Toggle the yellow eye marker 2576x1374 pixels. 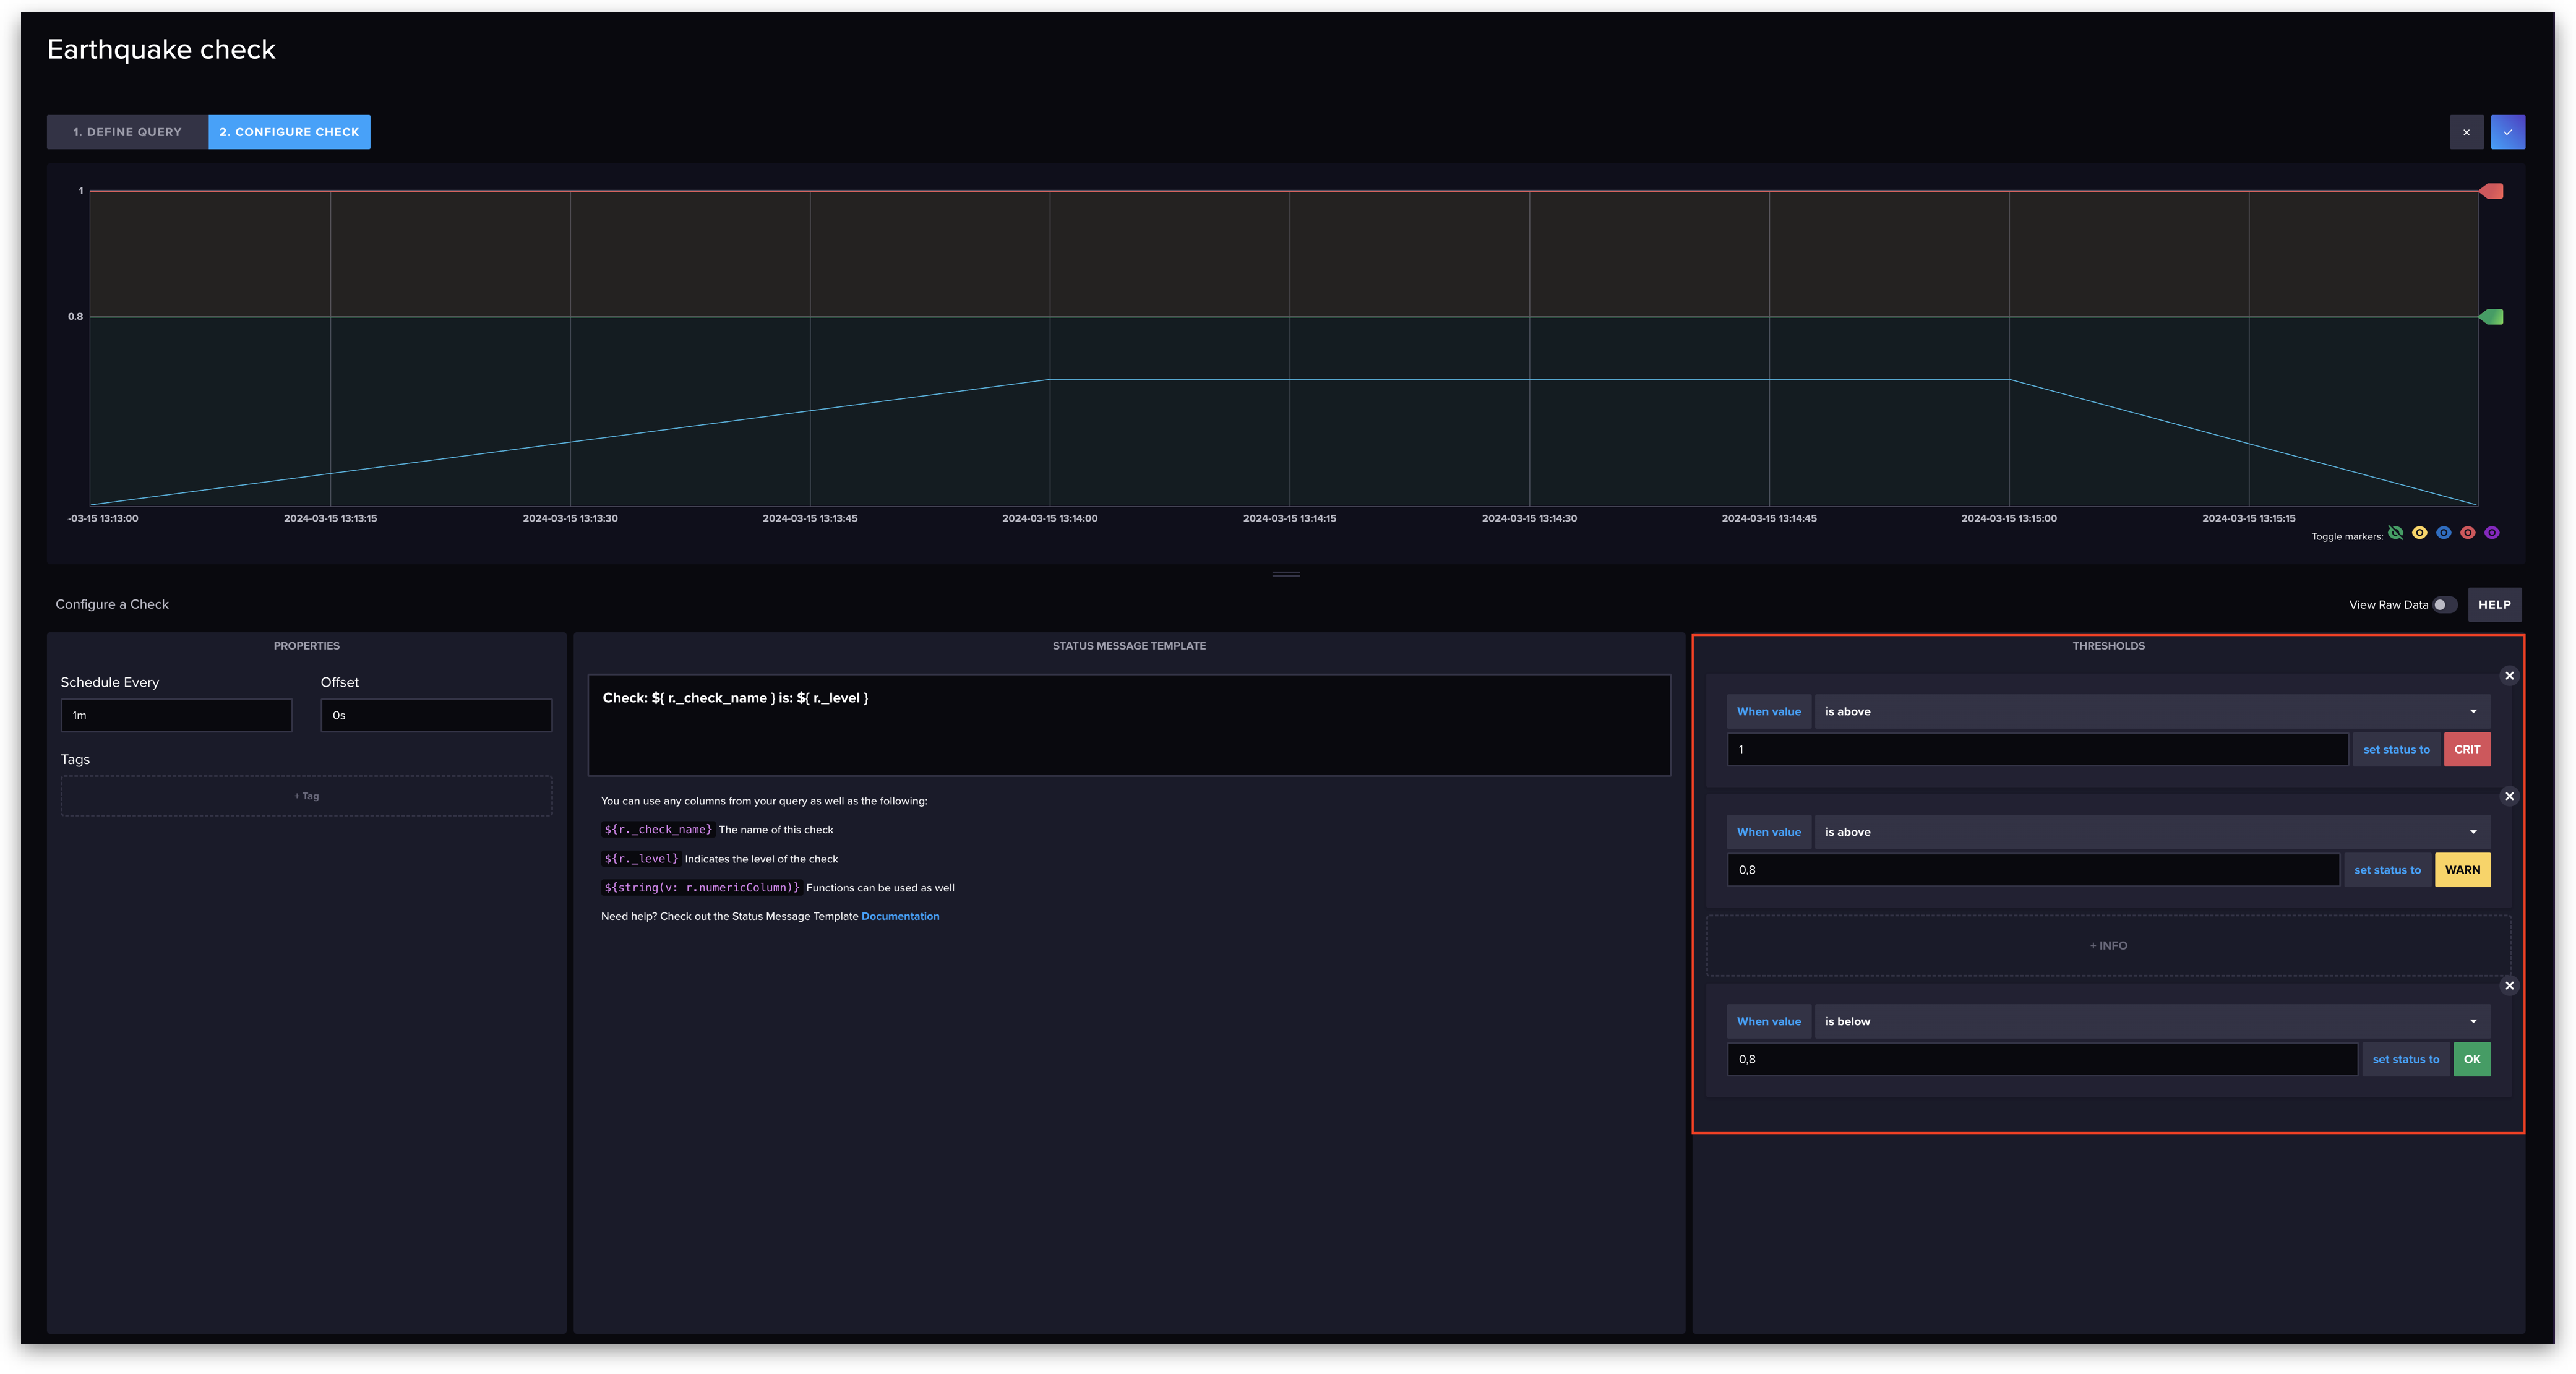[x=2419, y=533]
